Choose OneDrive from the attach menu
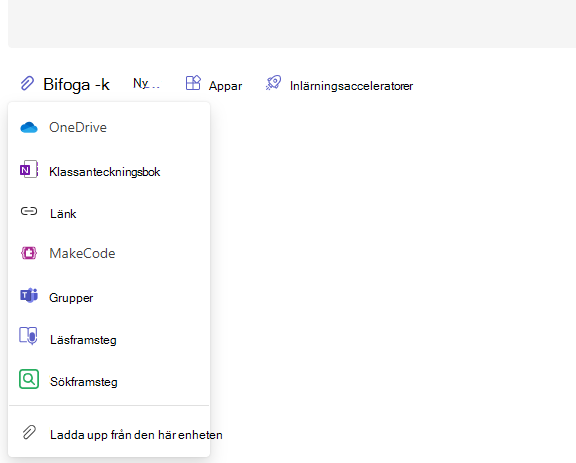The height and width of the screenshot is (463, 576). 109,128
